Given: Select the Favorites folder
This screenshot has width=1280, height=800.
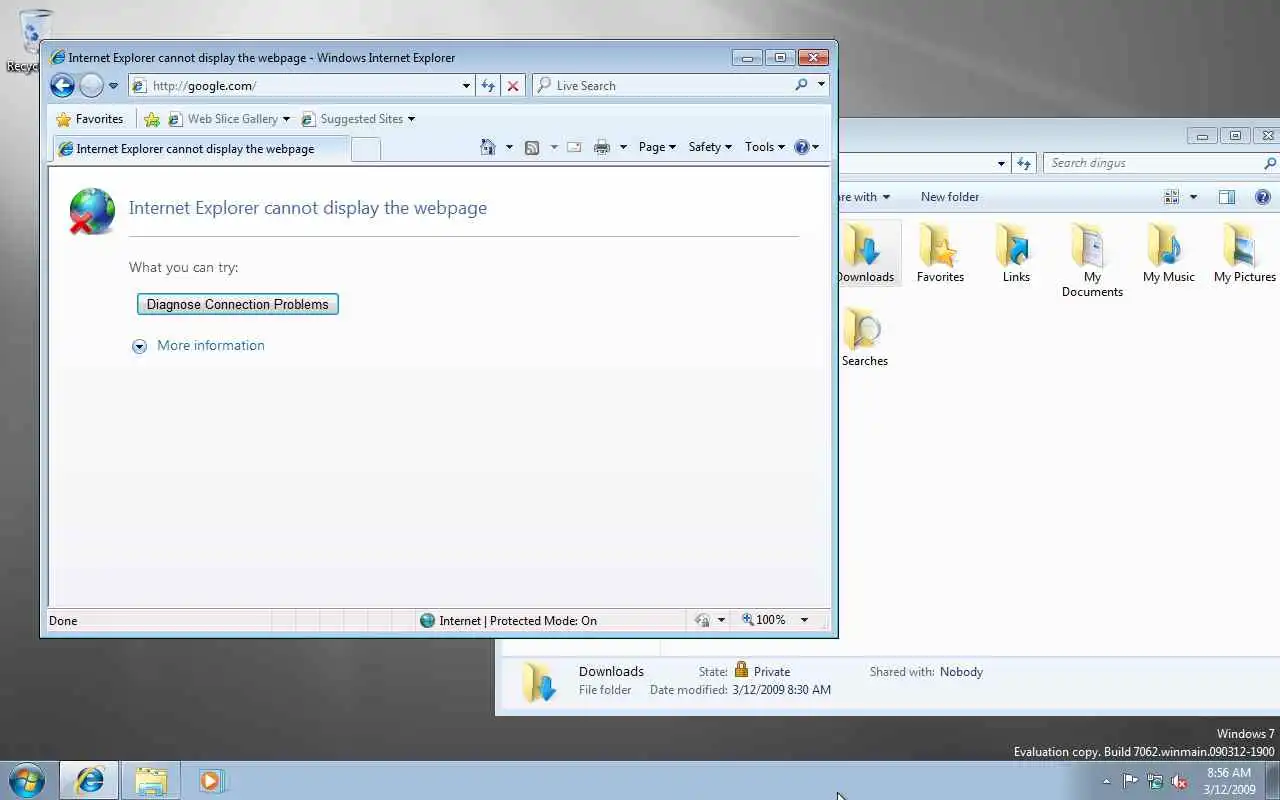Looking at the screenshot, I should tap(940, 253).
